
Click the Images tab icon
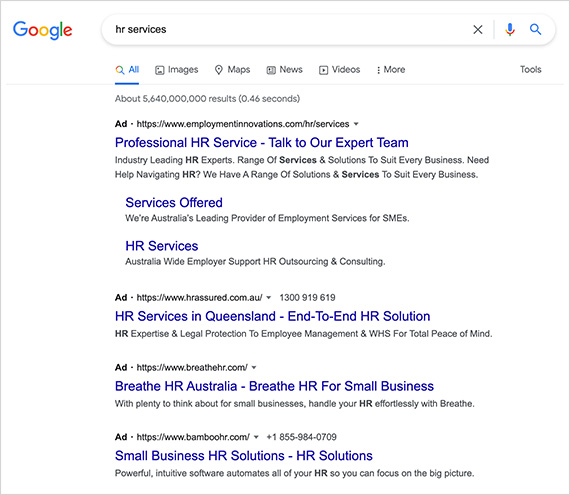(x=160, y=70)
